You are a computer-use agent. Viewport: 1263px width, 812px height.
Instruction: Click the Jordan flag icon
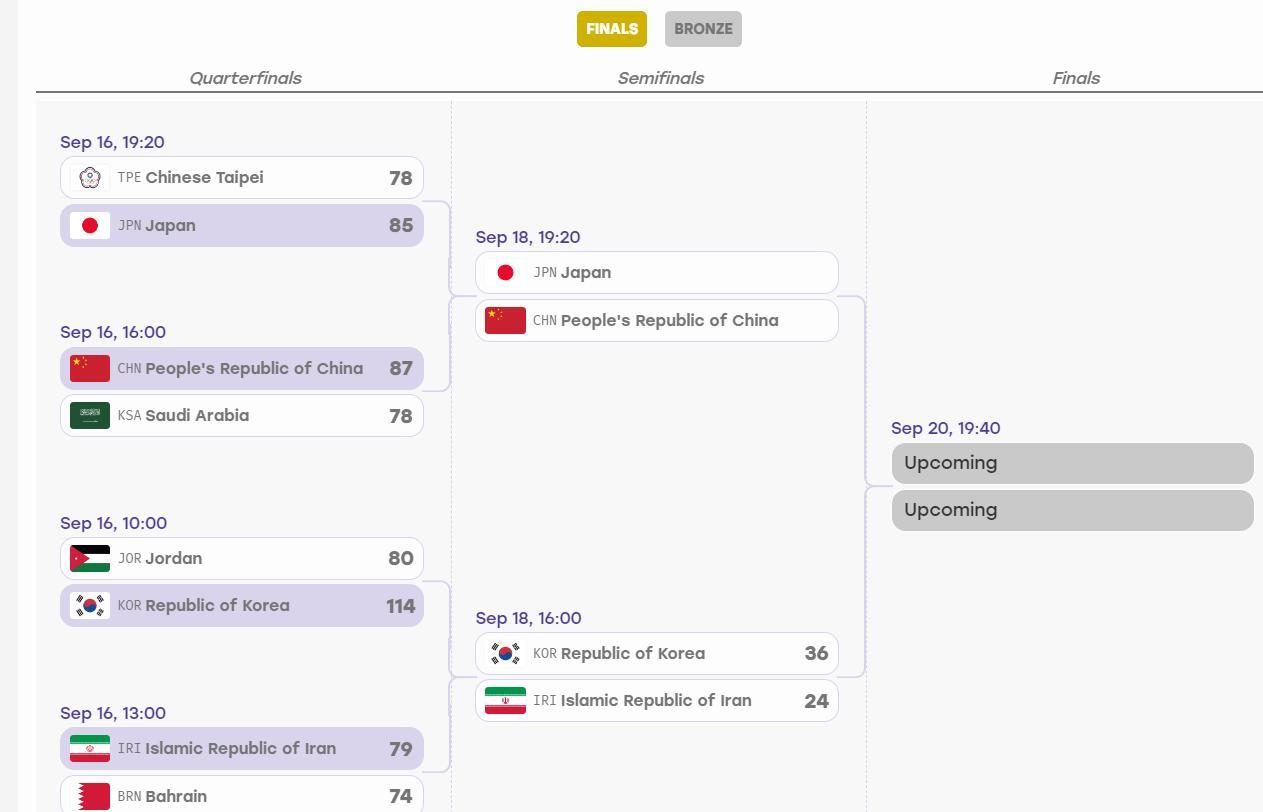(x=90, y=558)
